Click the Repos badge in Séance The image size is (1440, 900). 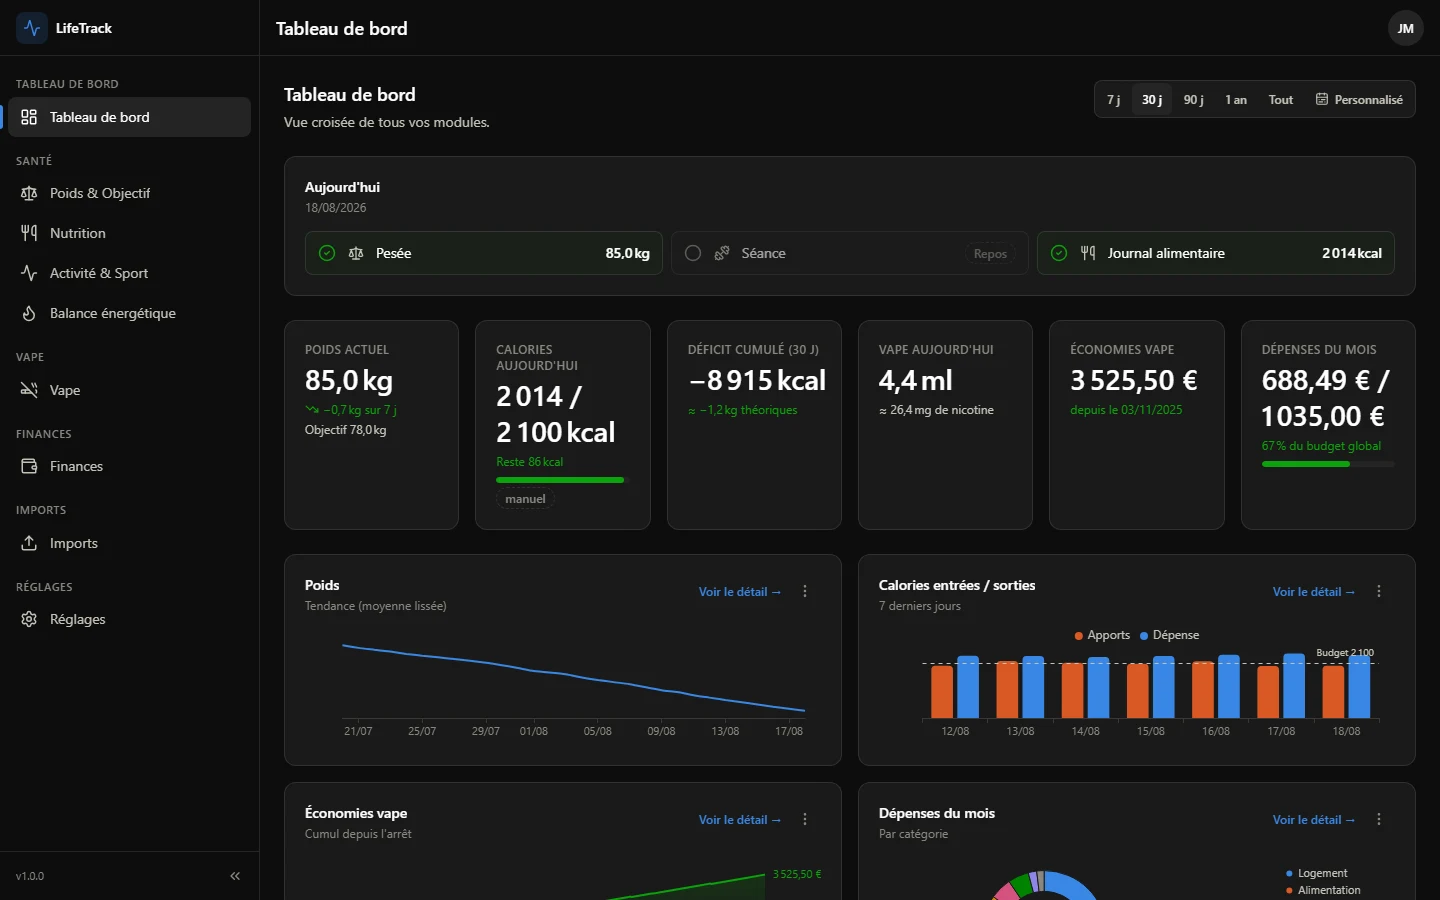(x=990, y=253)
